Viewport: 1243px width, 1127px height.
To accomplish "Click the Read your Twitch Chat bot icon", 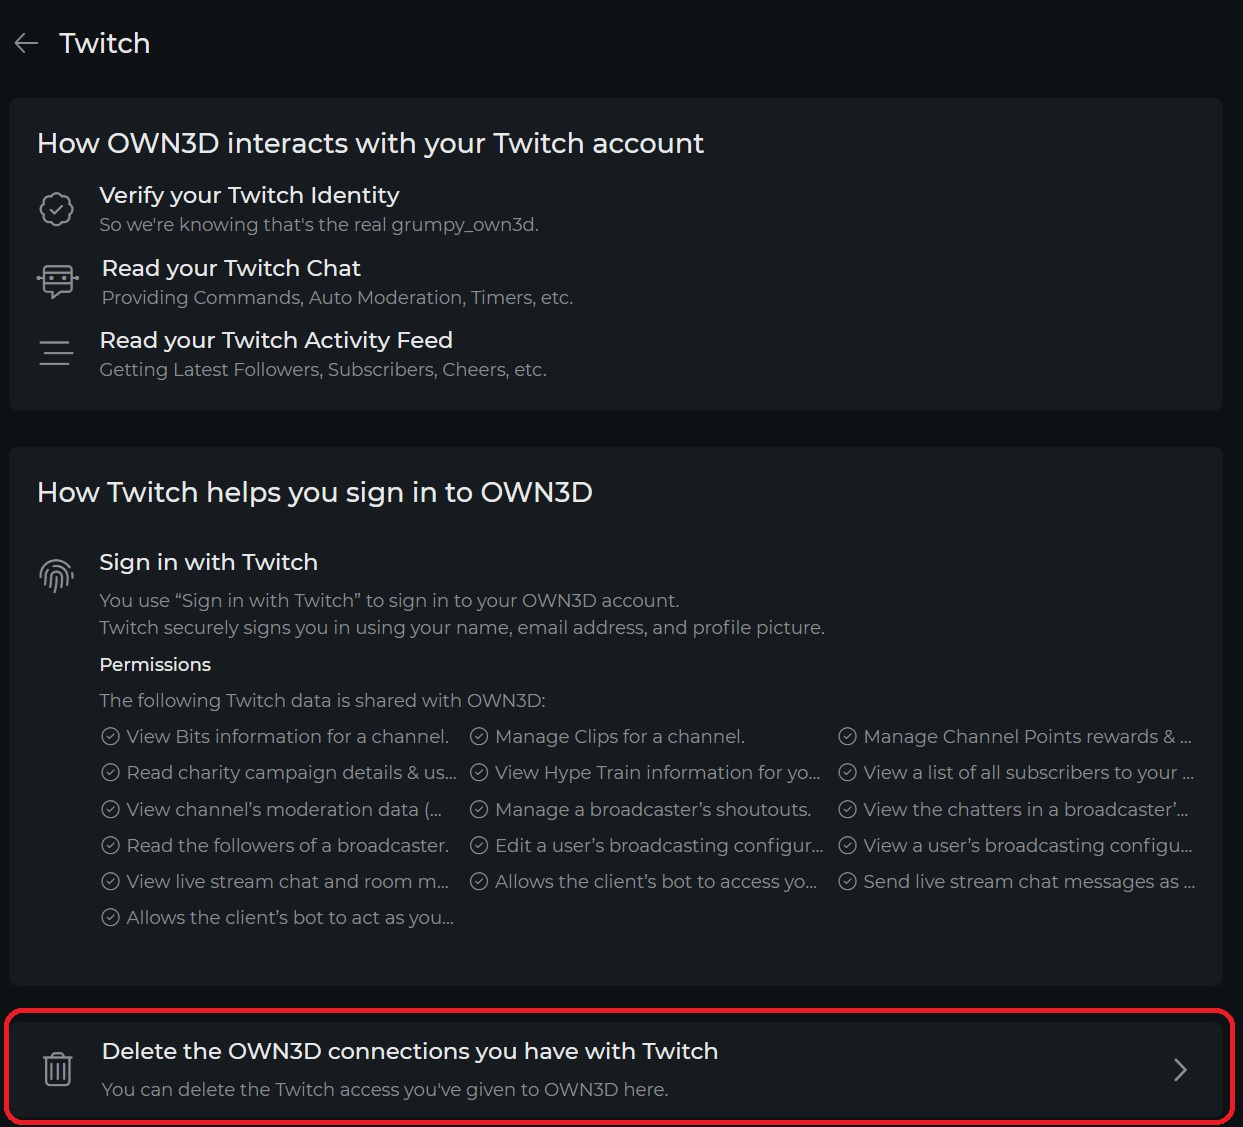I will pos(57,281).
